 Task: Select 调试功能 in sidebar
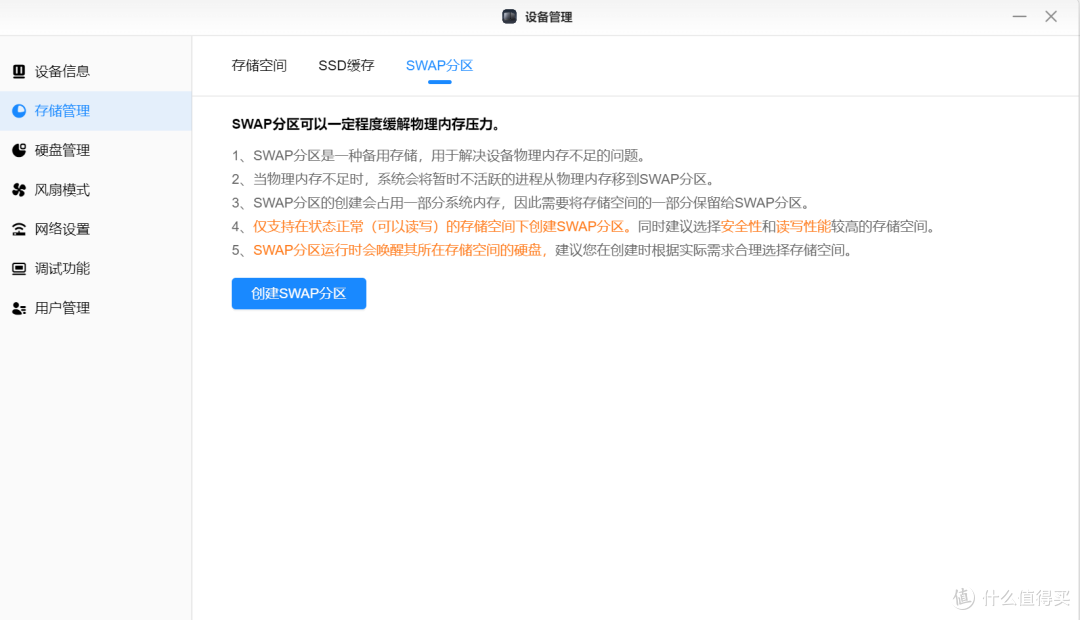(96, 269)
